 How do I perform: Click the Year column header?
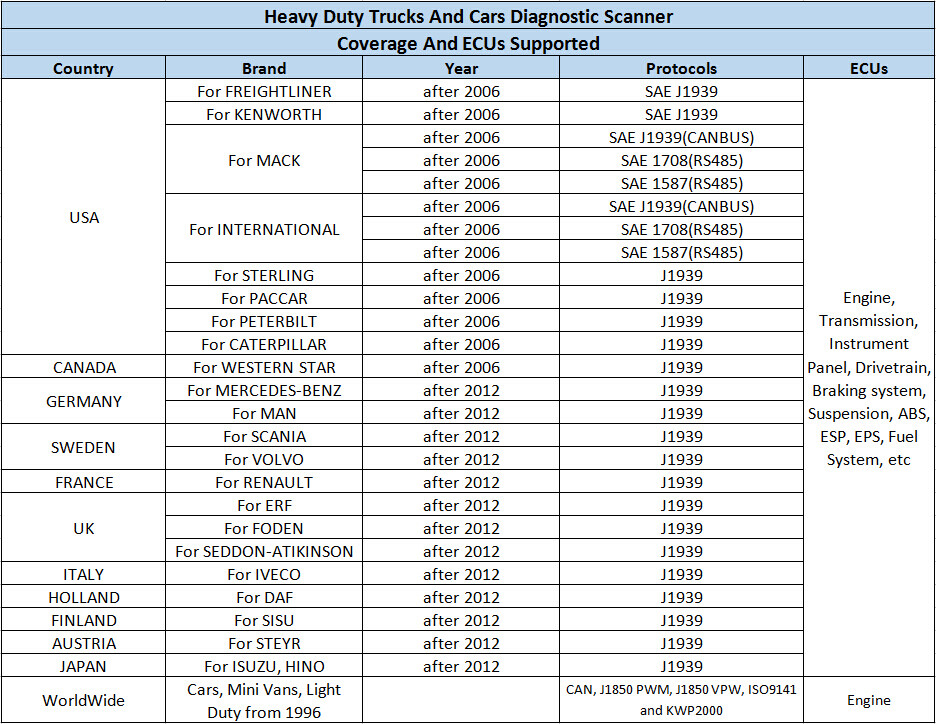pyautogui.click(x=461, y=68)
